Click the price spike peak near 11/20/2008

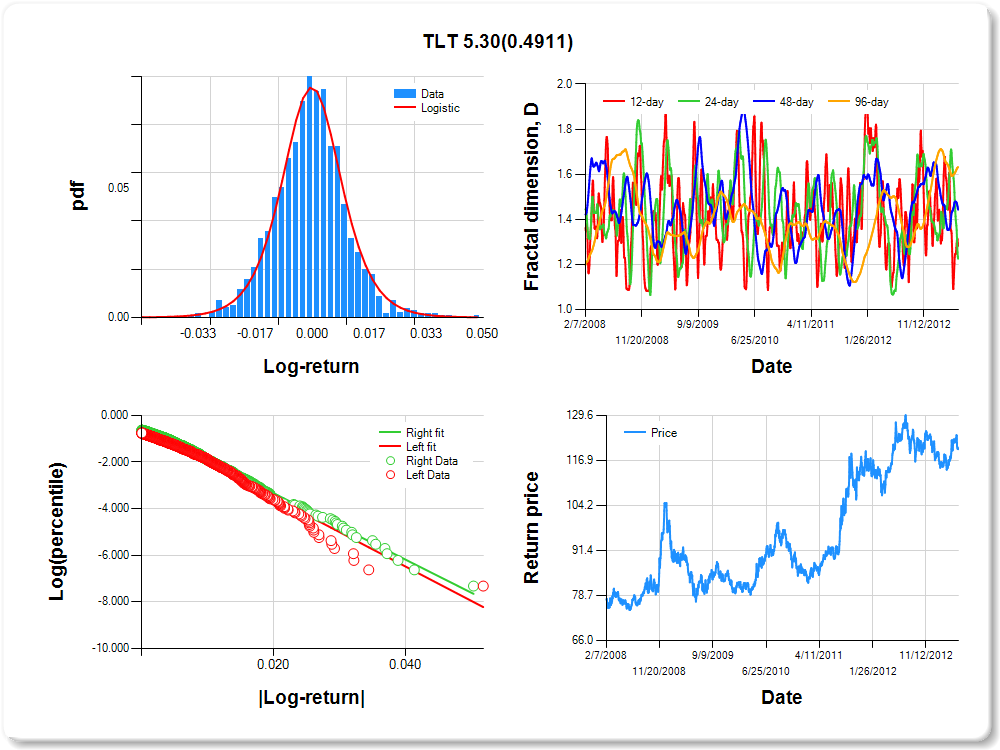point(665,504)
